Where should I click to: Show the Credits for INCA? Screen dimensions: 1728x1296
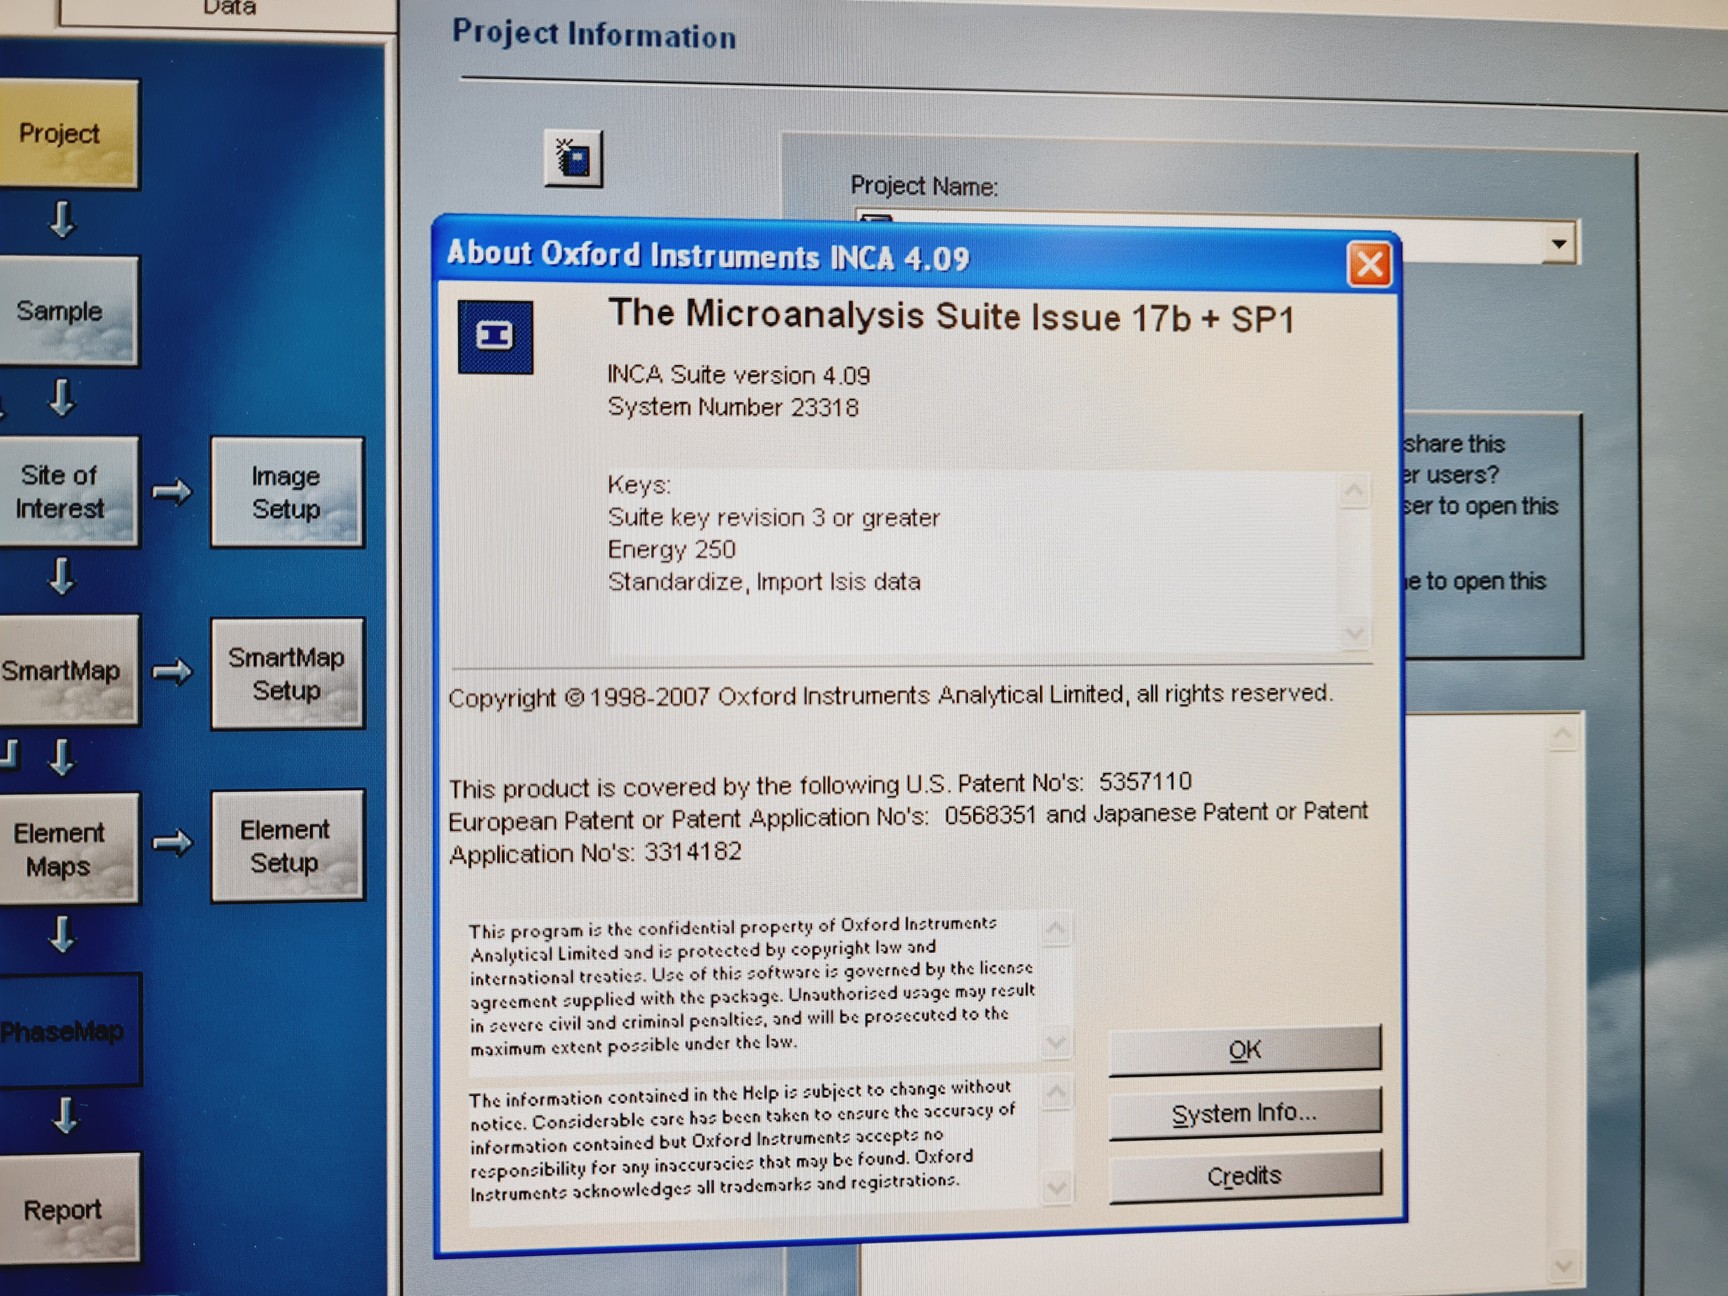(x=1244, y=1176)
